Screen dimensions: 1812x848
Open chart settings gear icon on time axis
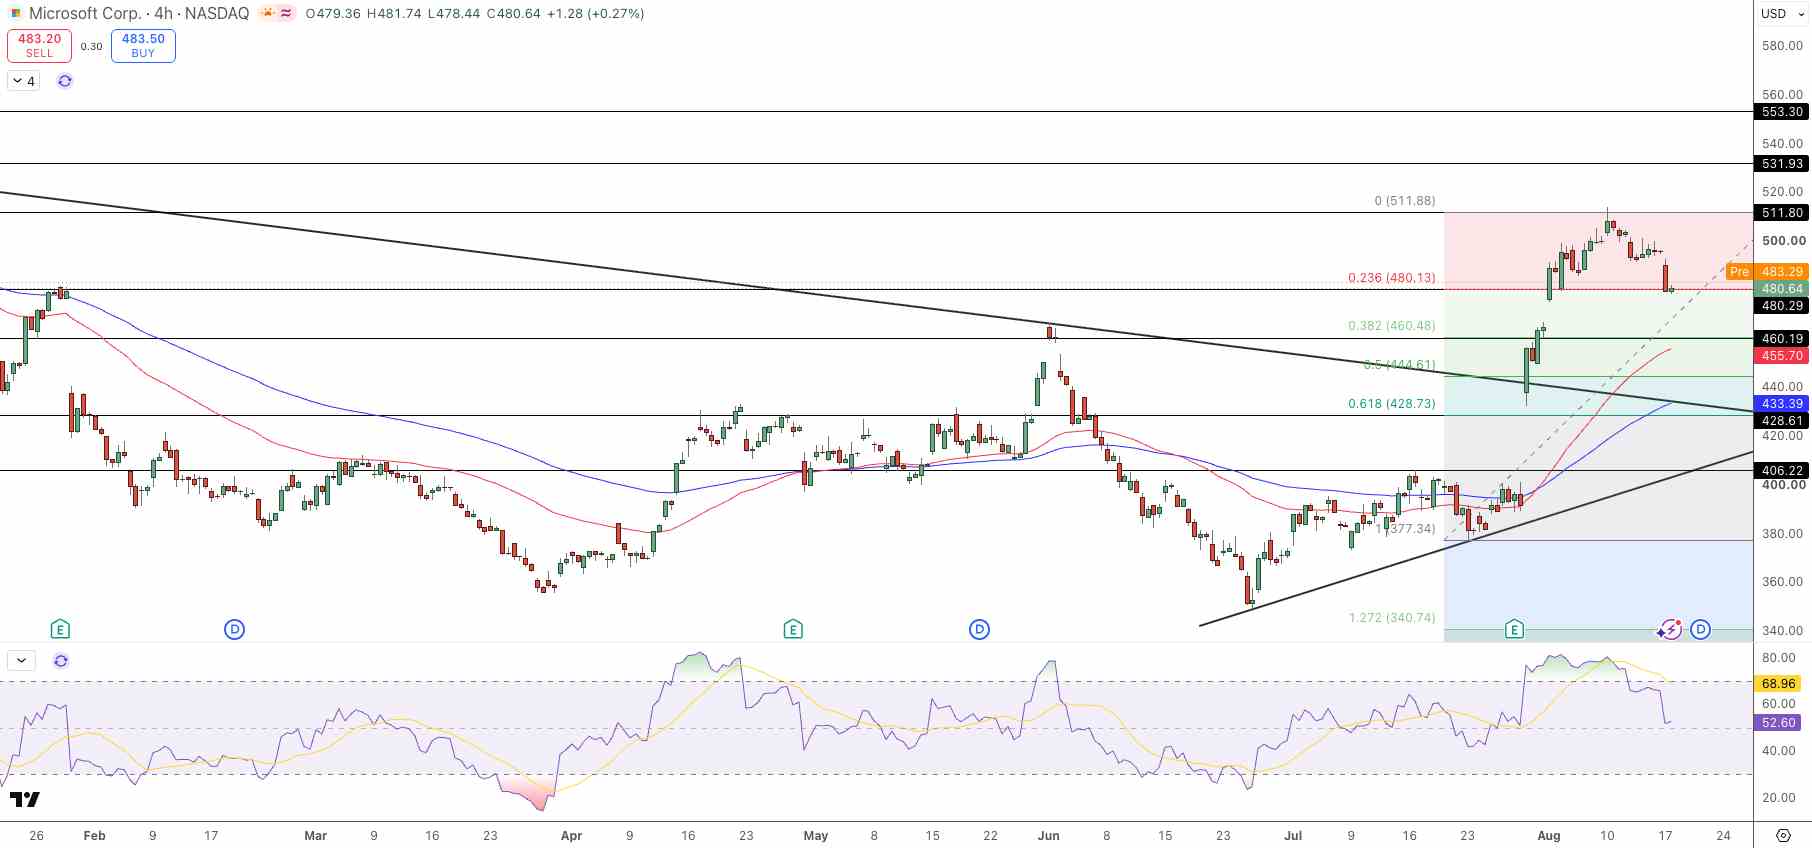(x=1783, y=835)
